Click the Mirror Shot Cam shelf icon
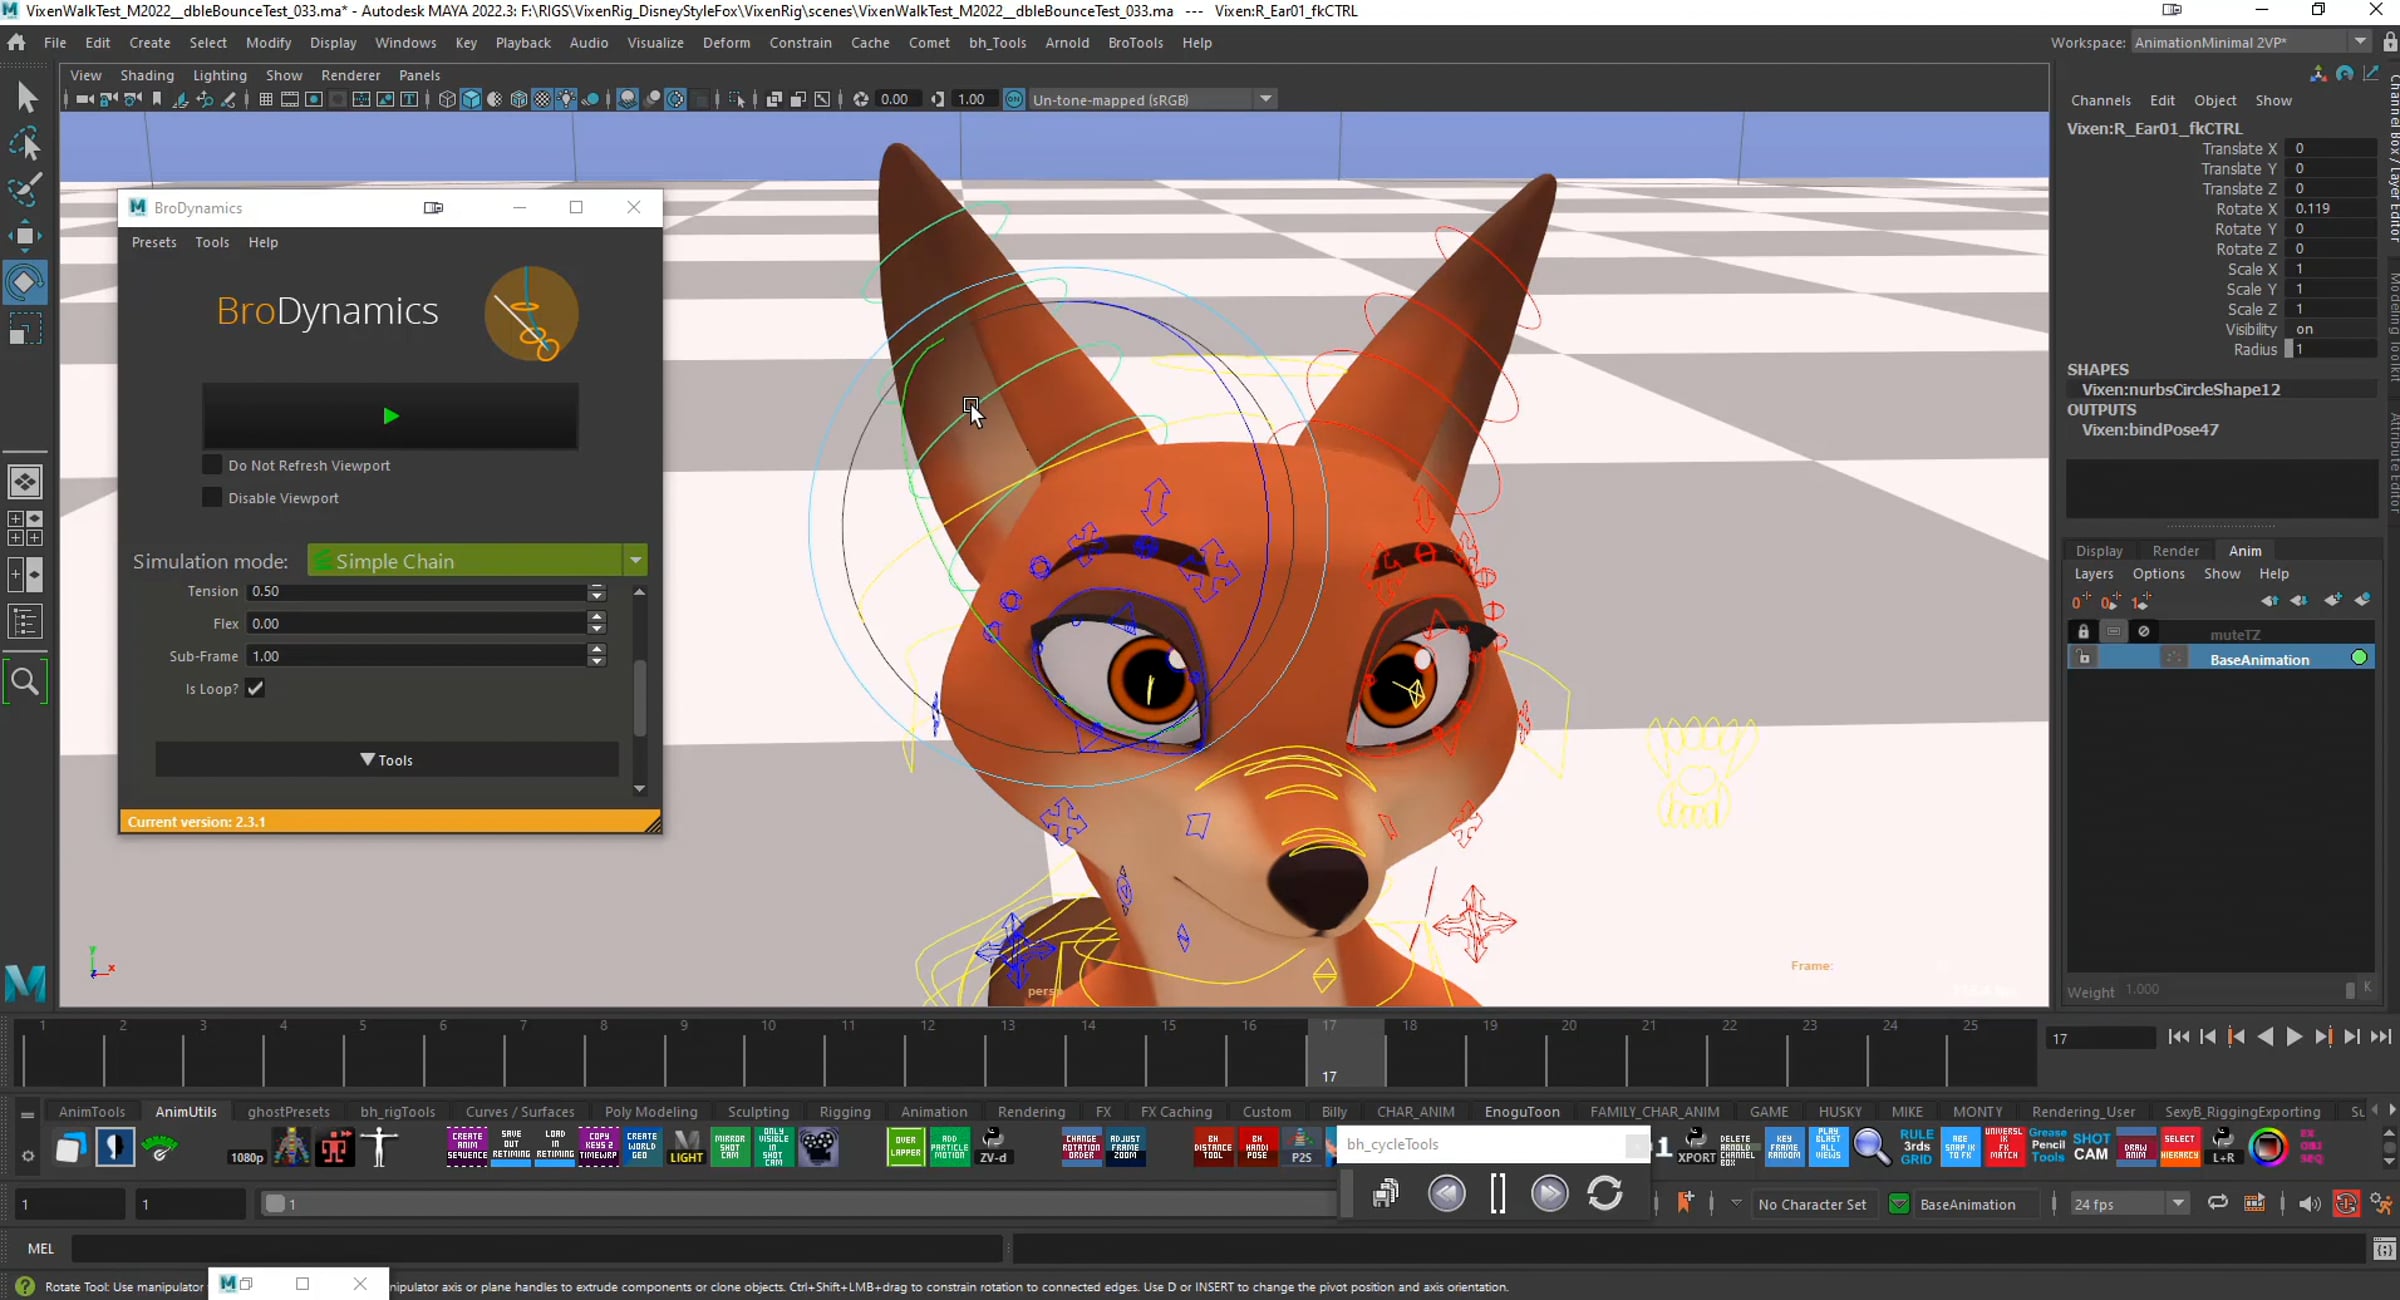Viewport: 2400px width, 1300px height. 730,1147
